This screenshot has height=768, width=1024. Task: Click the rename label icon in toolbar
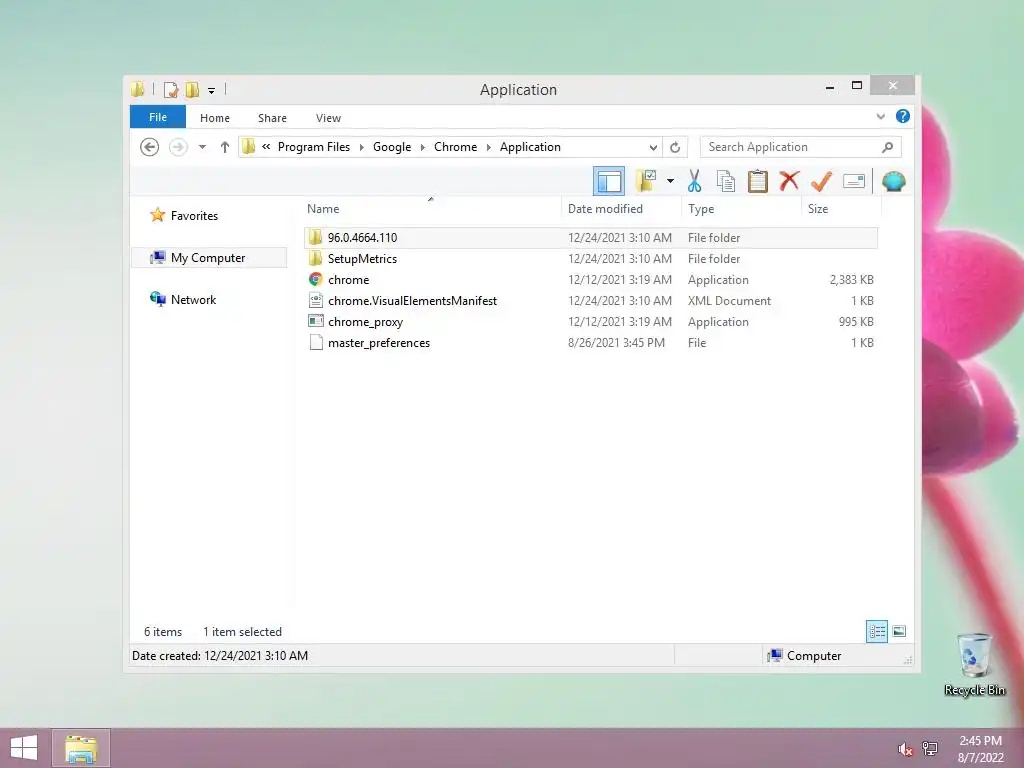point(854,181)
